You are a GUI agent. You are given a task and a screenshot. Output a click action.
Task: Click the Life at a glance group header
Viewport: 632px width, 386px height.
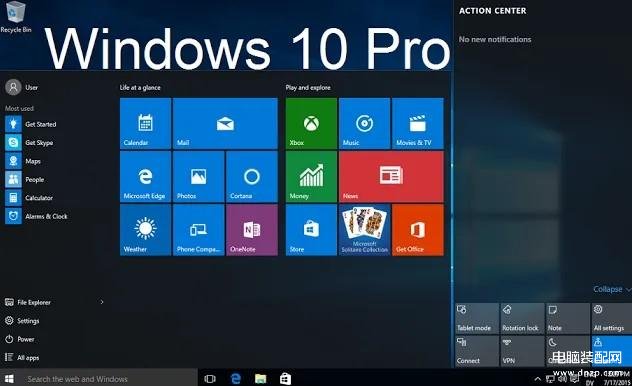click(140, 87)
